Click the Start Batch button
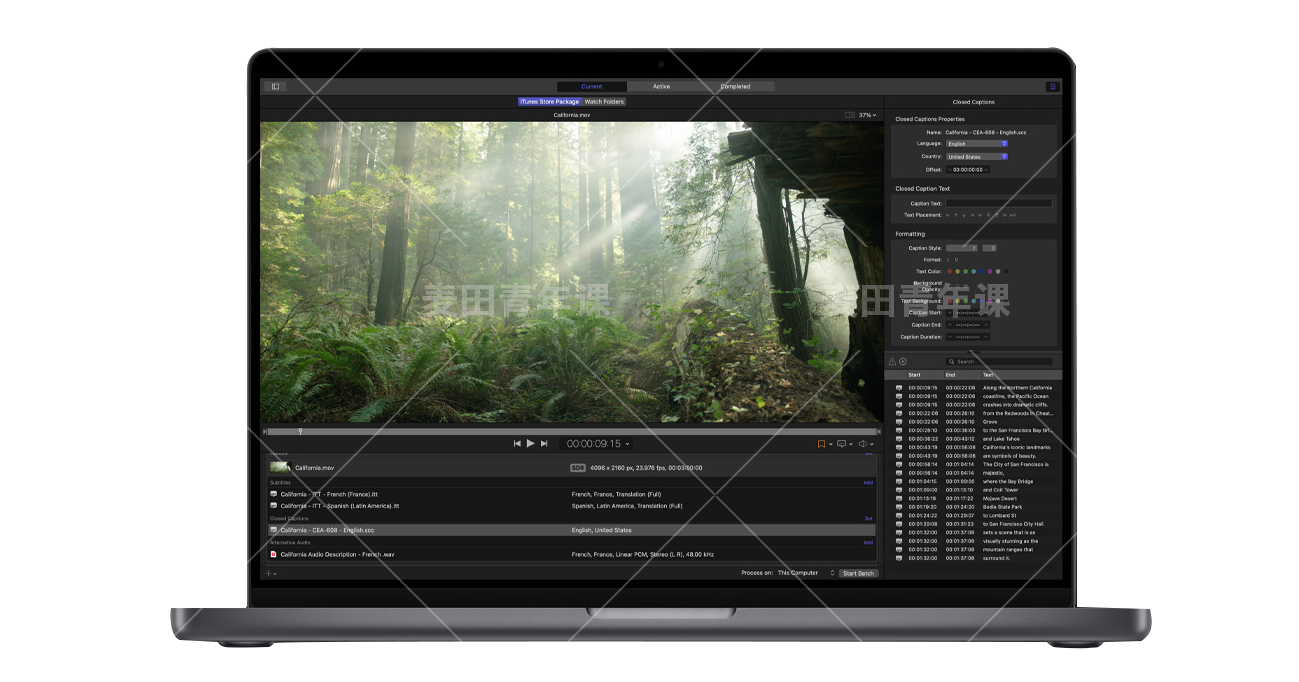1299x682 pixels. click(x=858, y=573)
